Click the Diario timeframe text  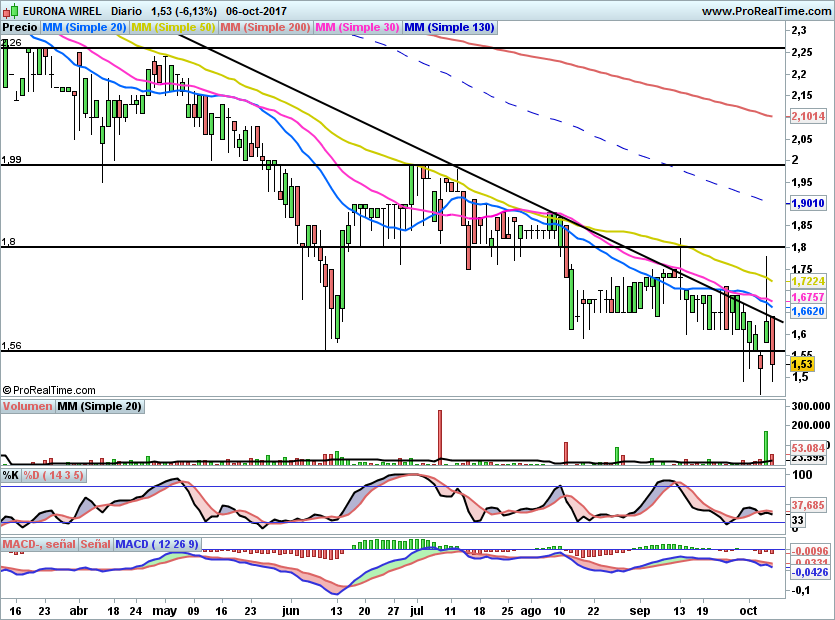click(127, 11)
